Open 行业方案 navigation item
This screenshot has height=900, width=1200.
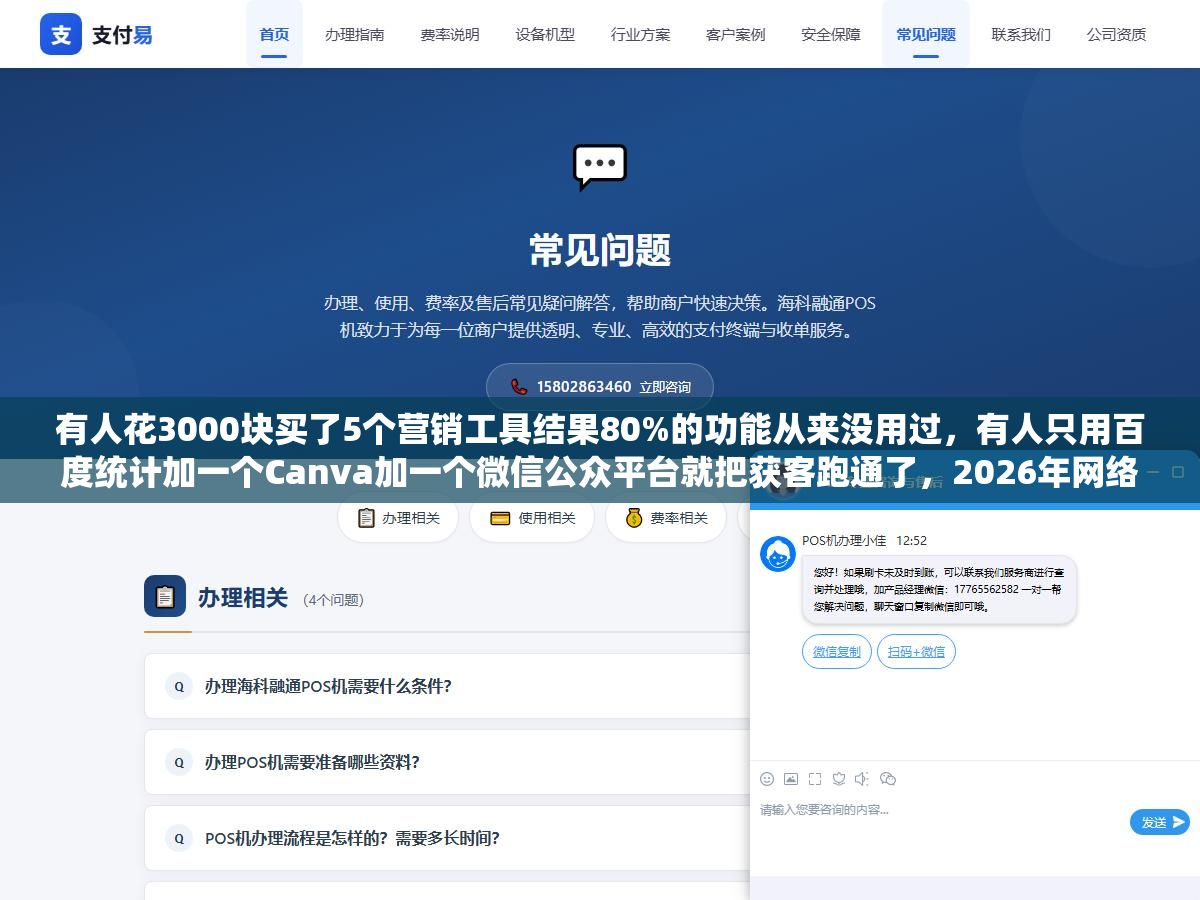pyautogui.click(x=641, y=34)
